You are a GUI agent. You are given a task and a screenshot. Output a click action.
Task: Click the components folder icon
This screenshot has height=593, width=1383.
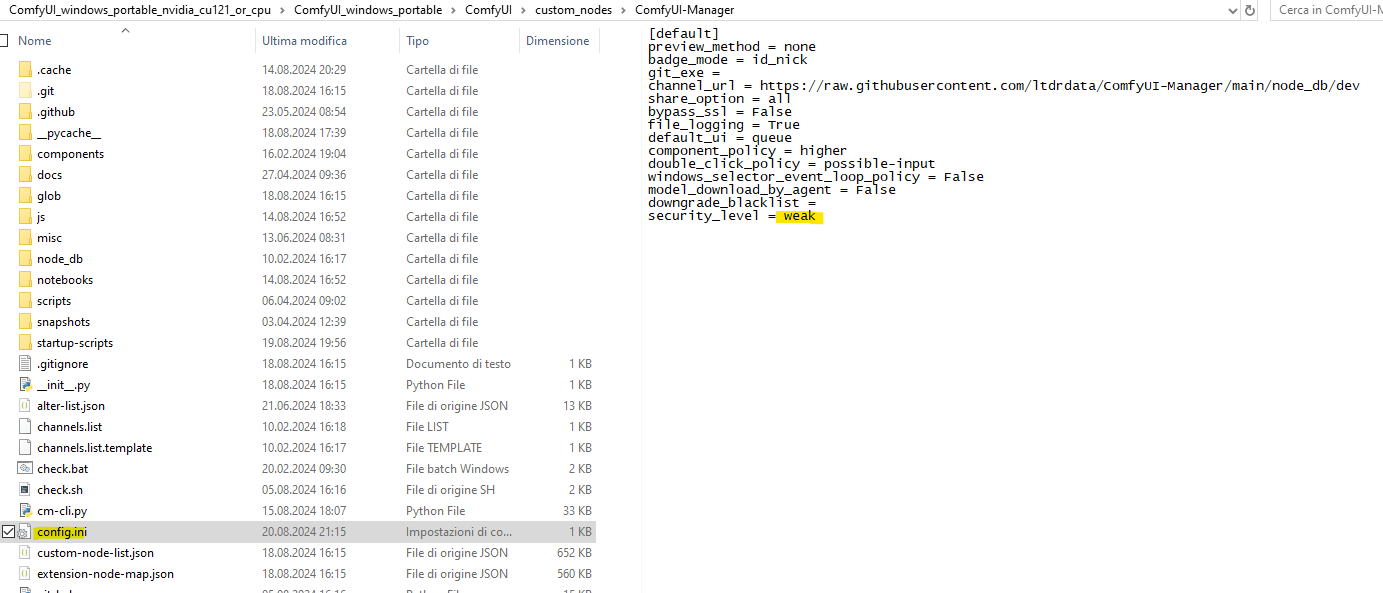pos(25,154)
